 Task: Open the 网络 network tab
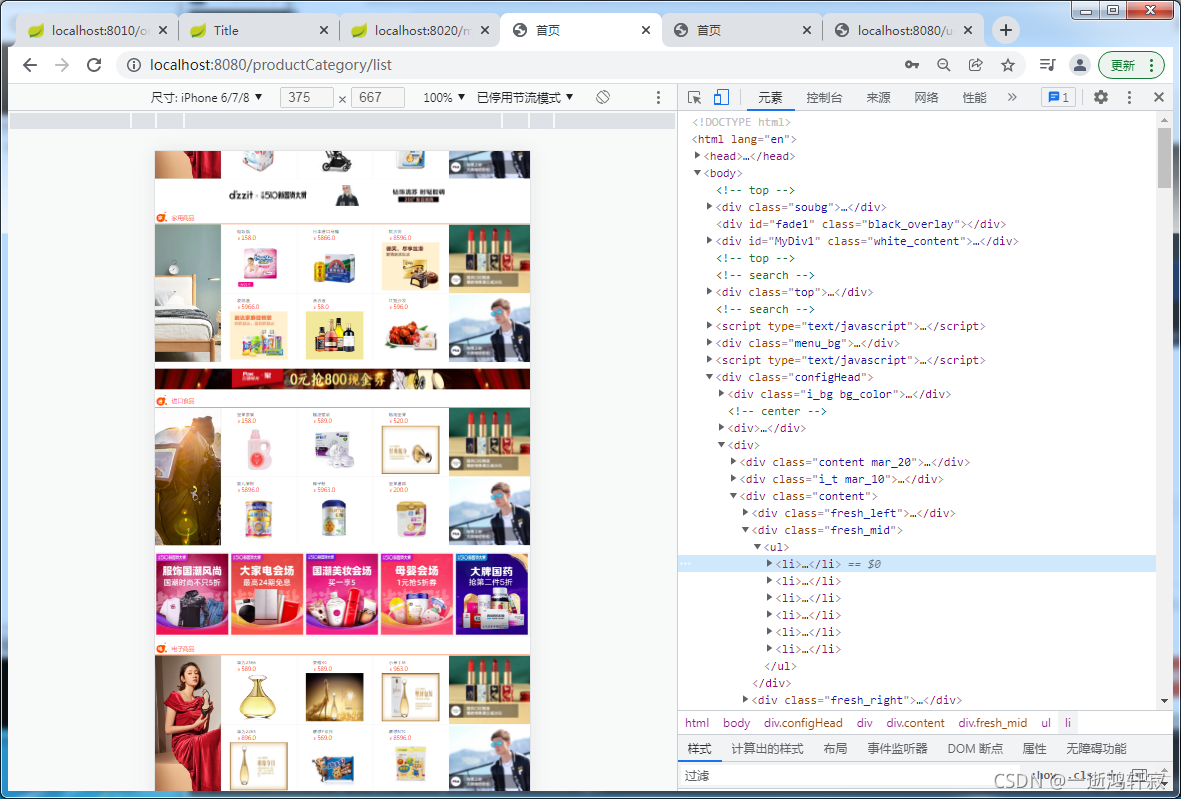point(926,97)
